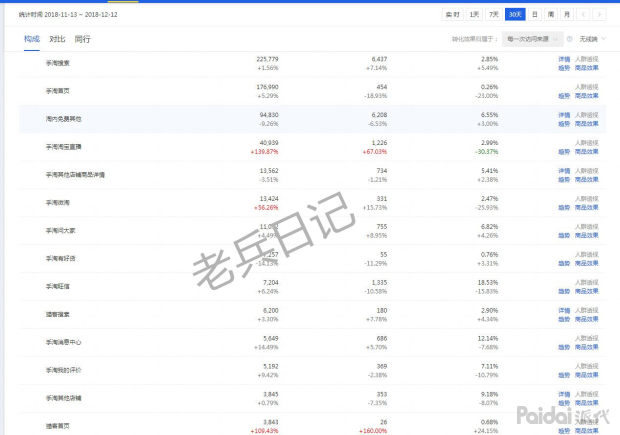Select the 7天 time range button
This screenshot has width=620, height=435.
click(x=494, y=15)
